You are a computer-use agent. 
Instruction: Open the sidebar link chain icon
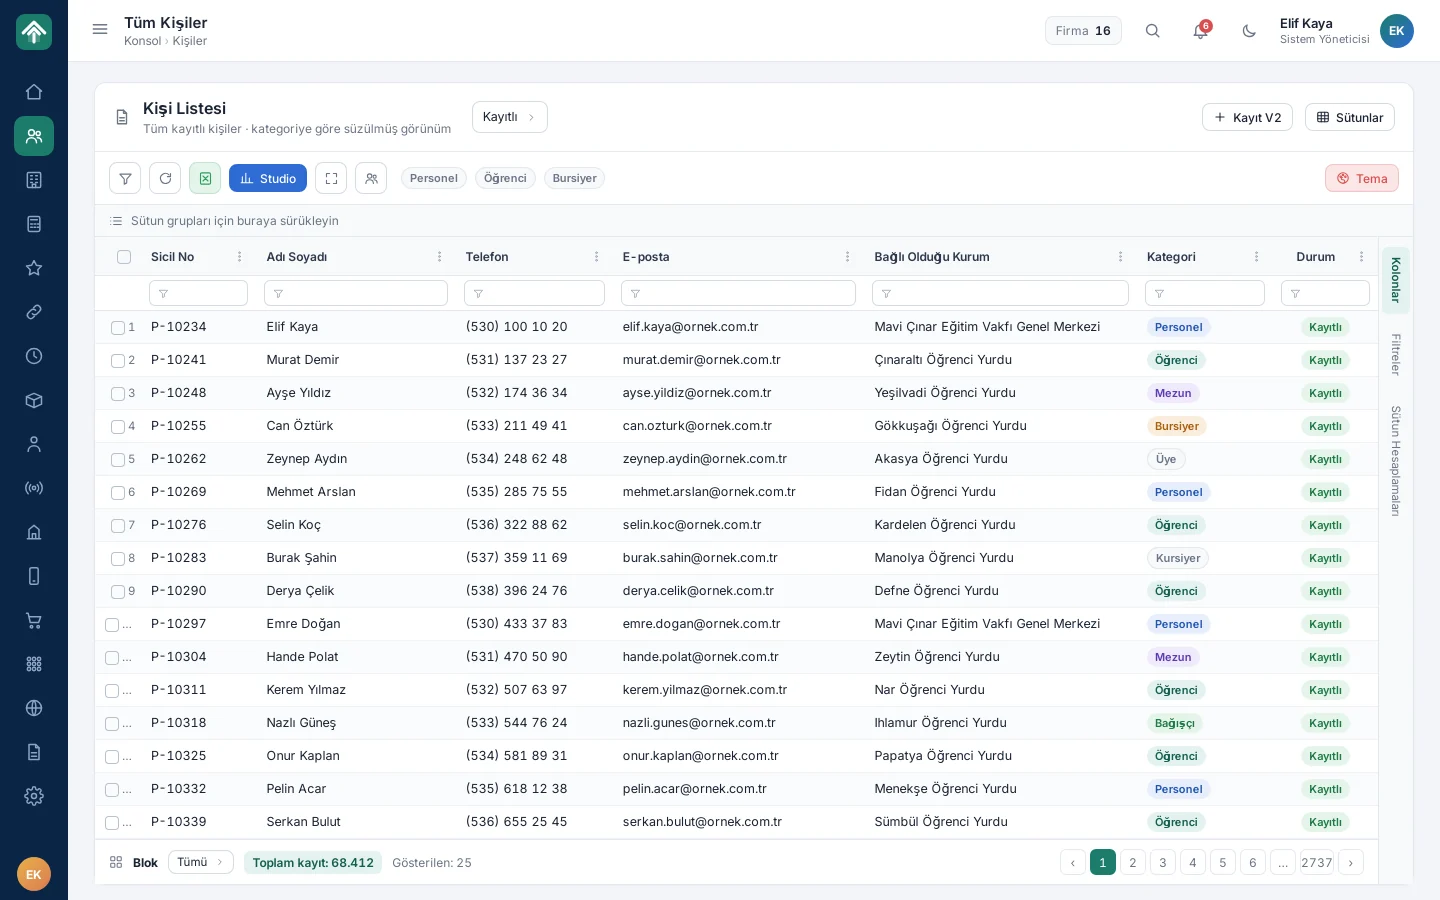point(34,312)
